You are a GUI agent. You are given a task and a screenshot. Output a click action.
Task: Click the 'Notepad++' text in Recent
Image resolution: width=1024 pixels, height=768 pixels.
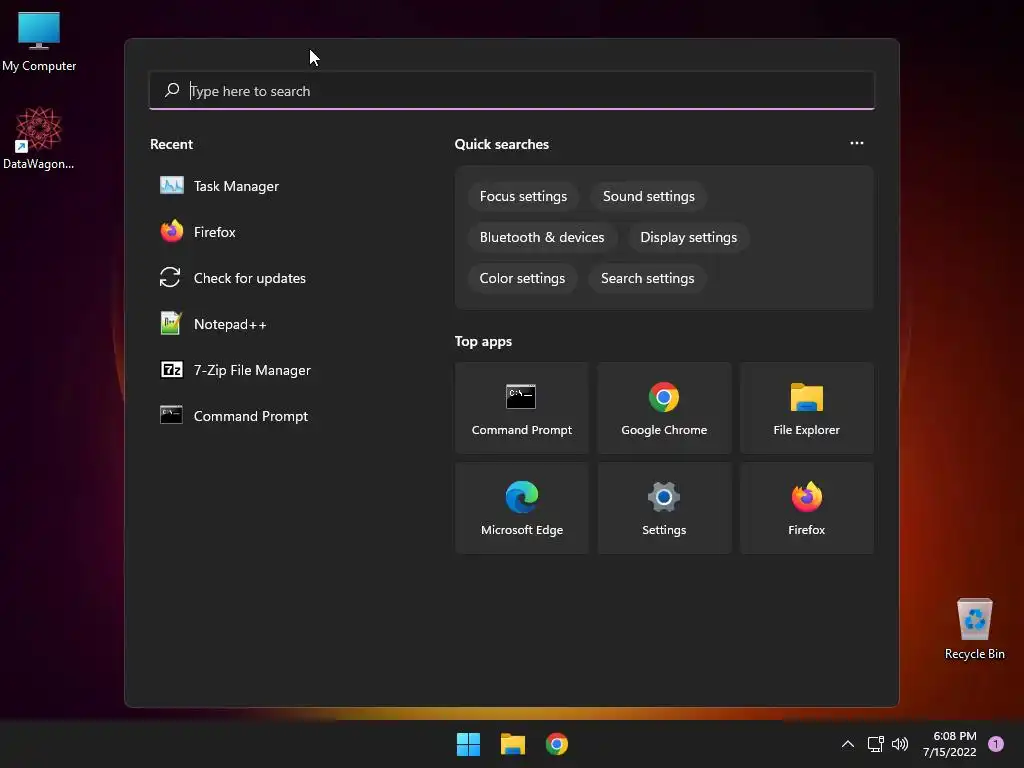point(230,325)
